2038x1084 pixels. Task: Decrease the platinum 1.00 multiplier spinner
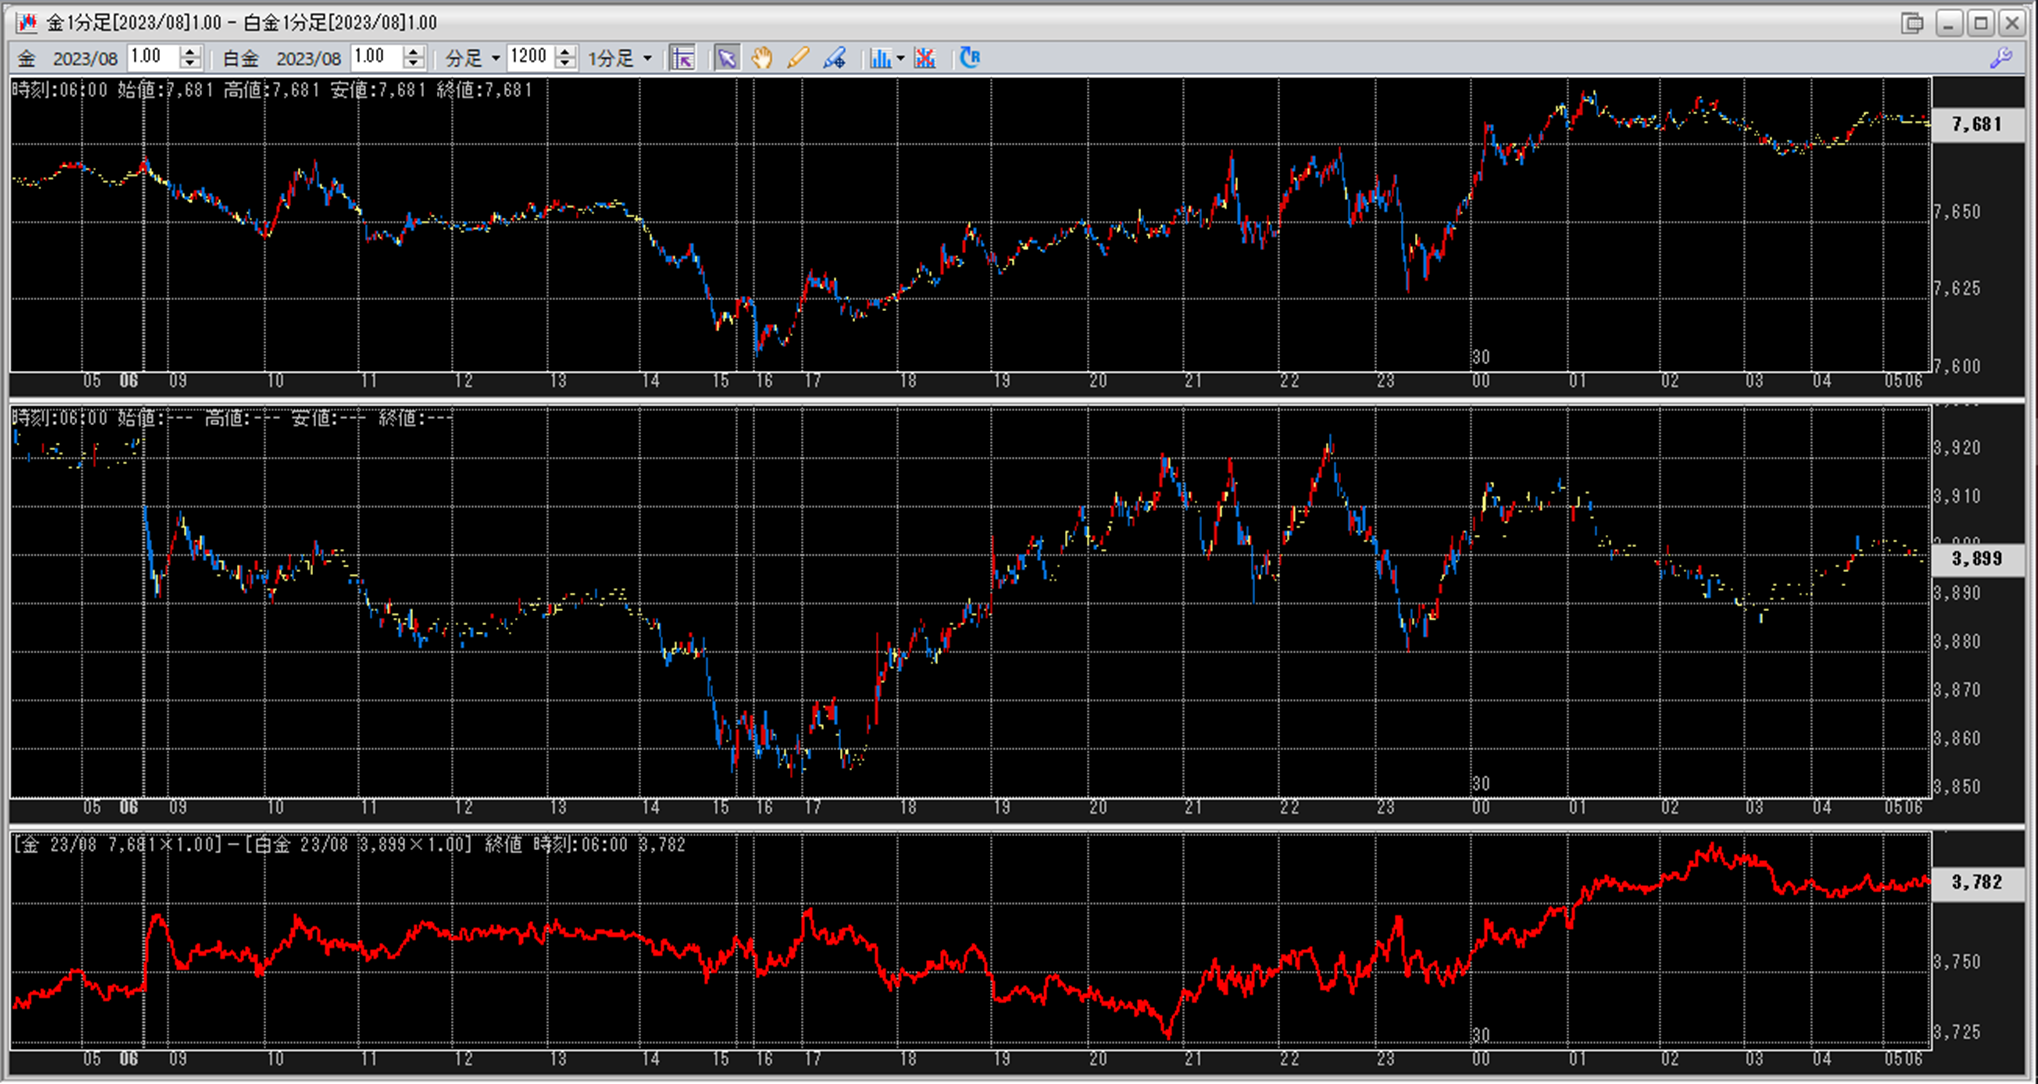pos(414,64)
